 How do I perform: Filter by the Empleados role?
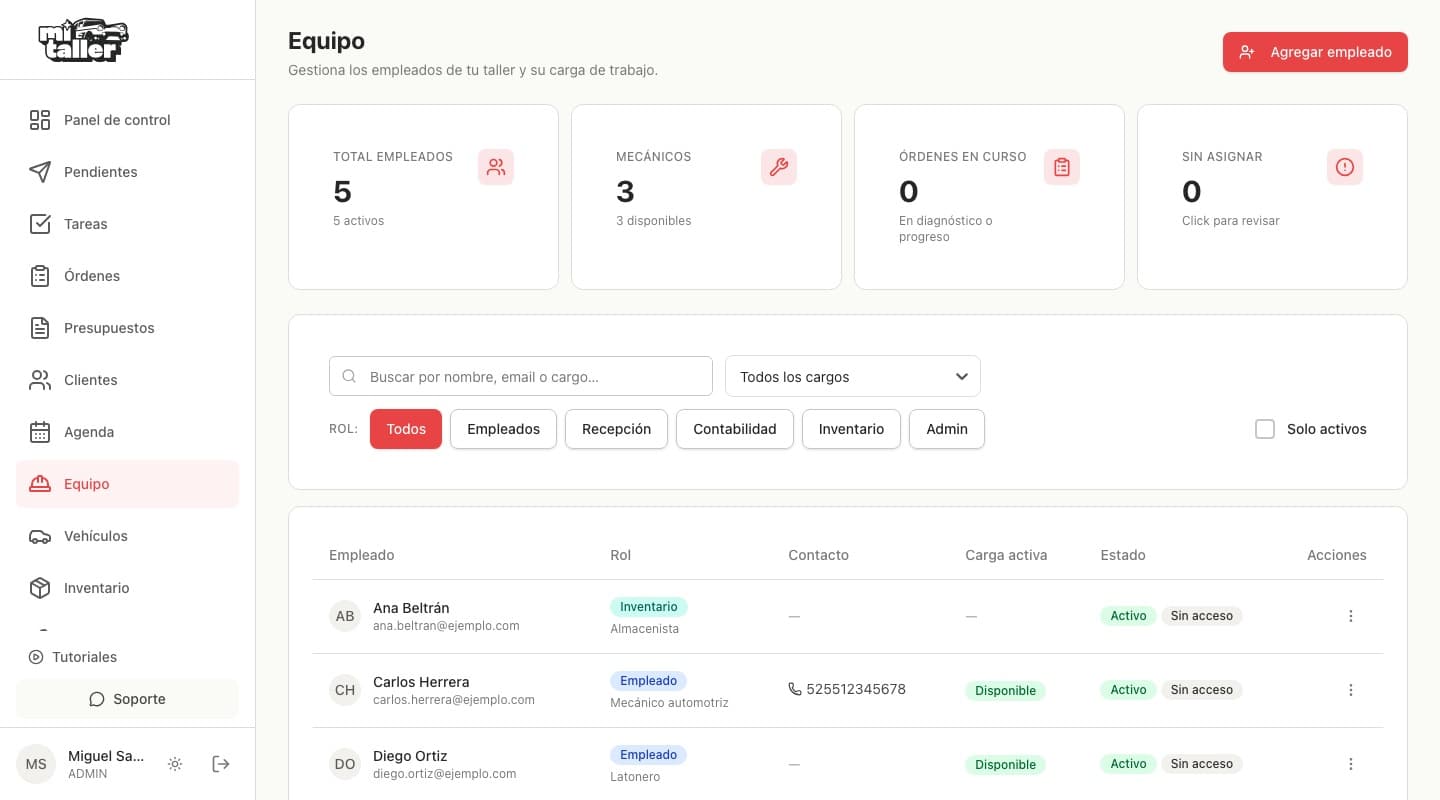click(503, 429)
